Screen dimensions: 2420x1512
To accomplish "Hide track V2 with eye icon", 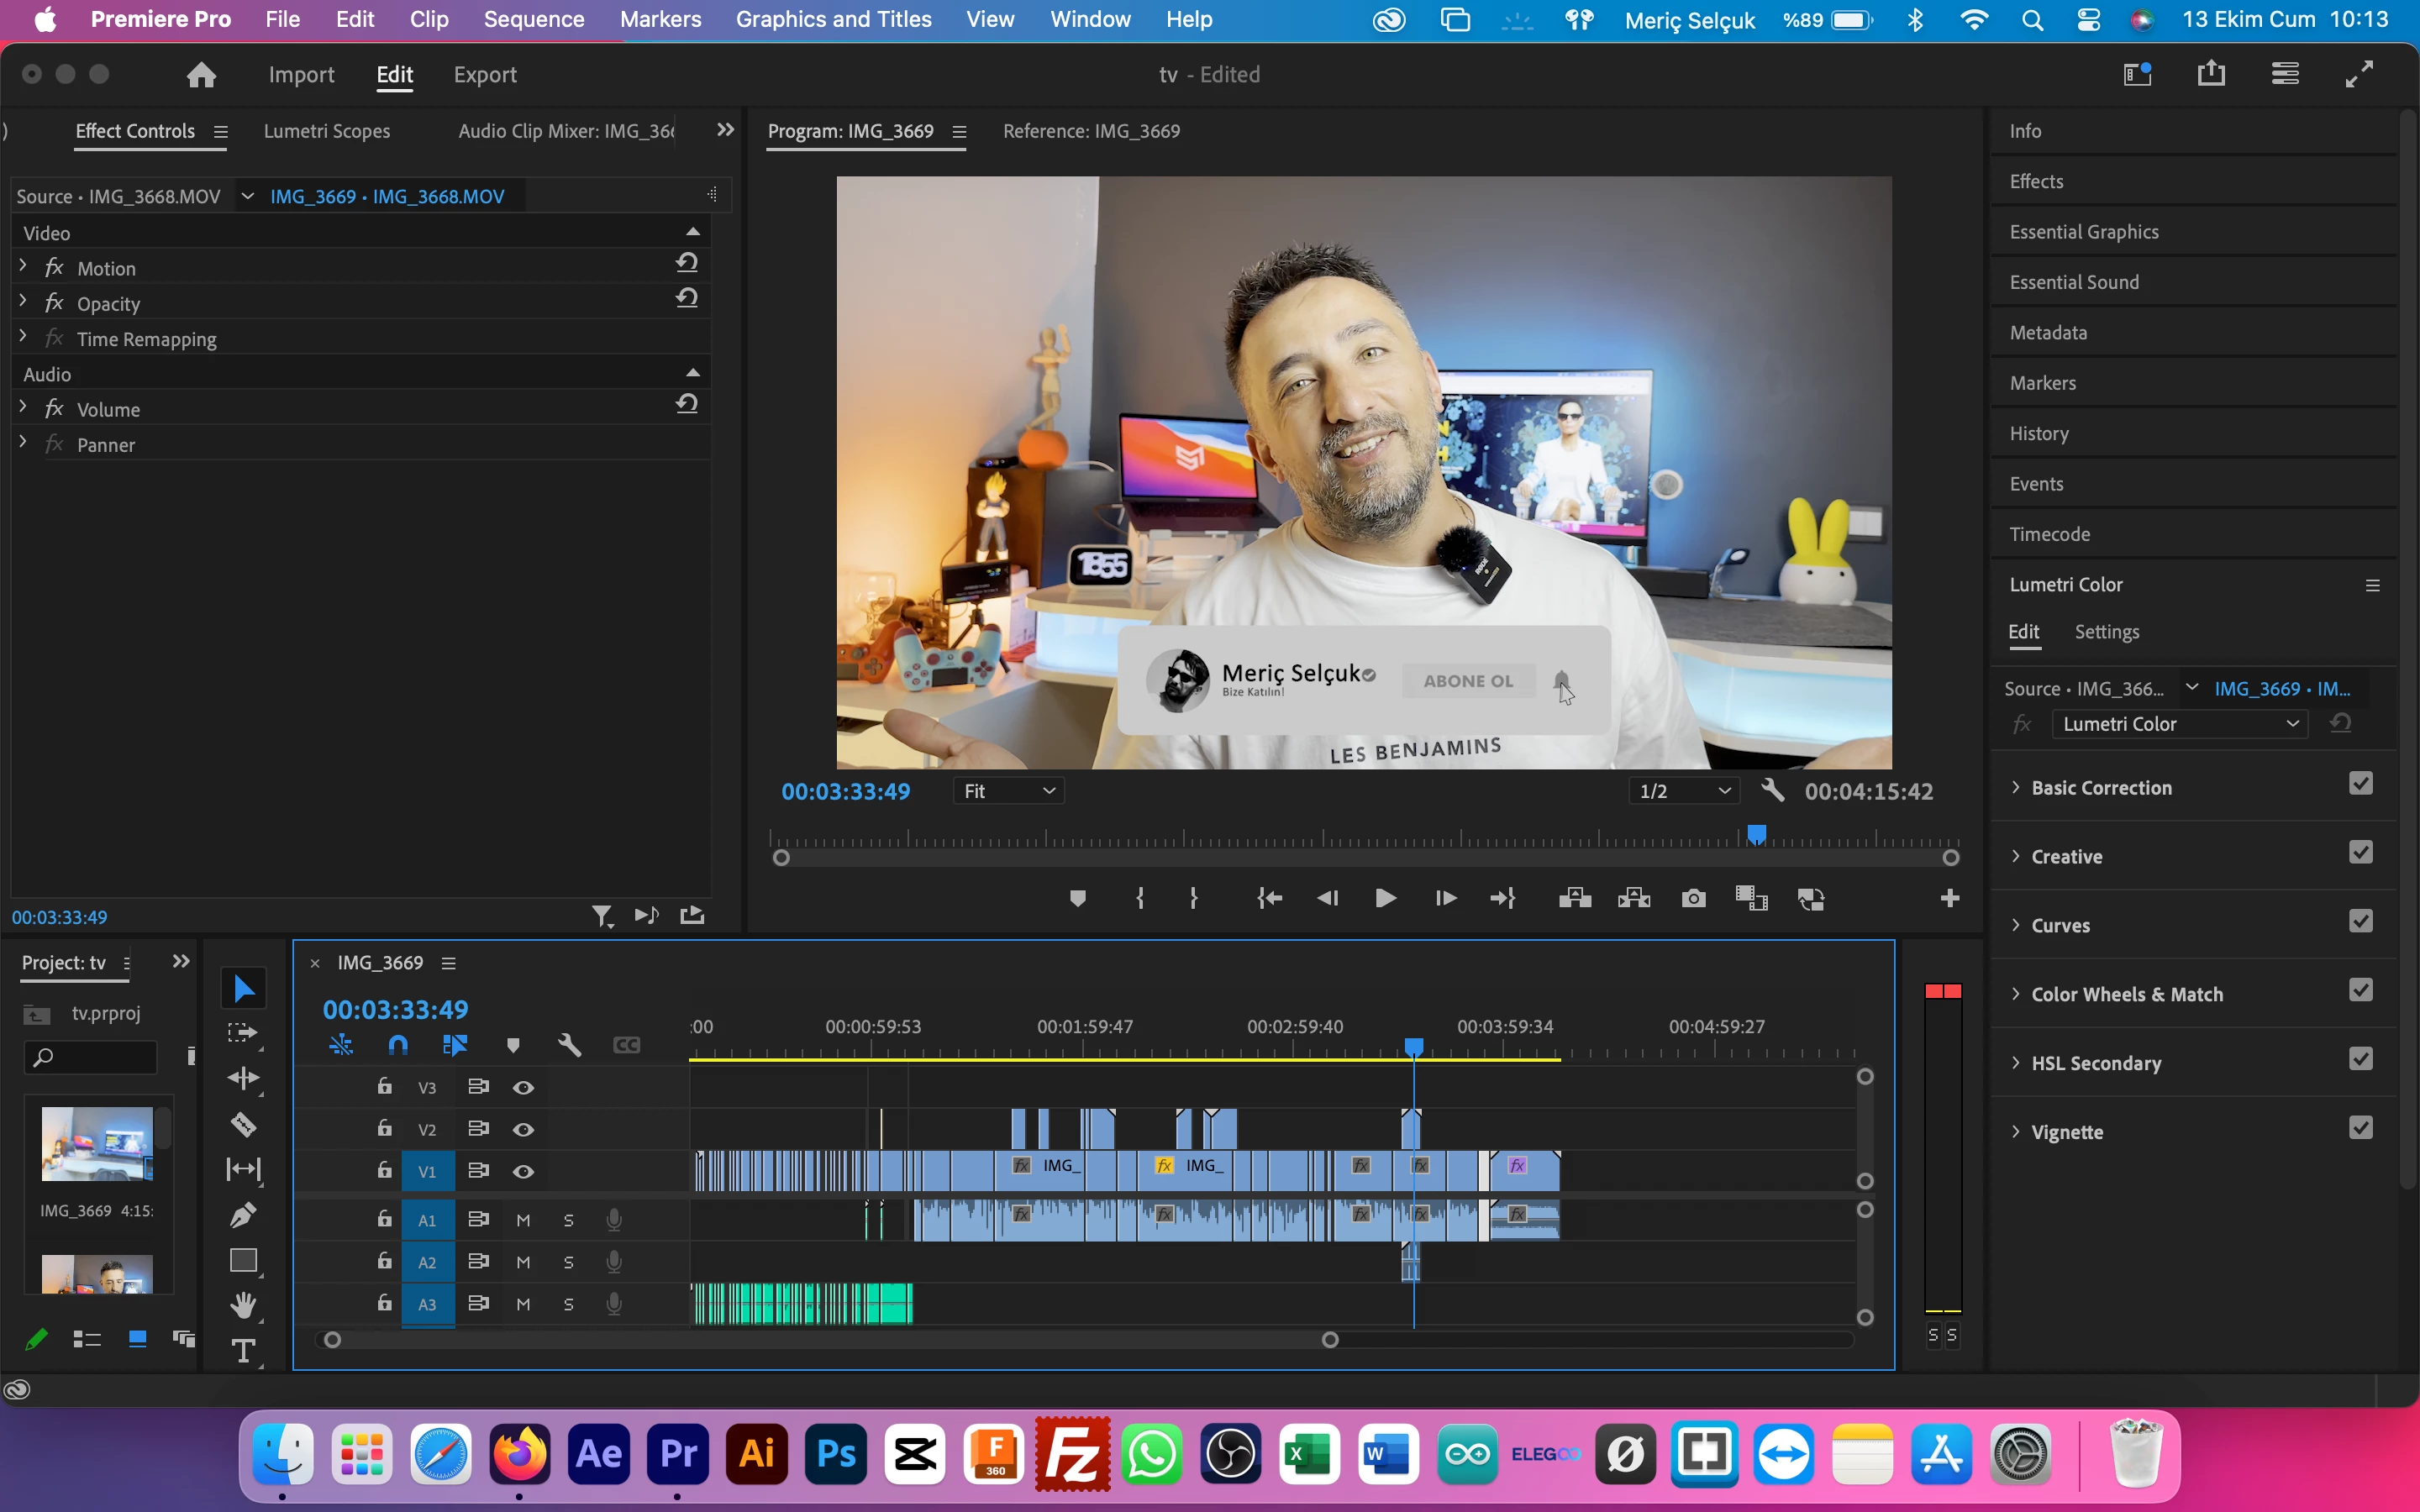I will click(523, 1129).
